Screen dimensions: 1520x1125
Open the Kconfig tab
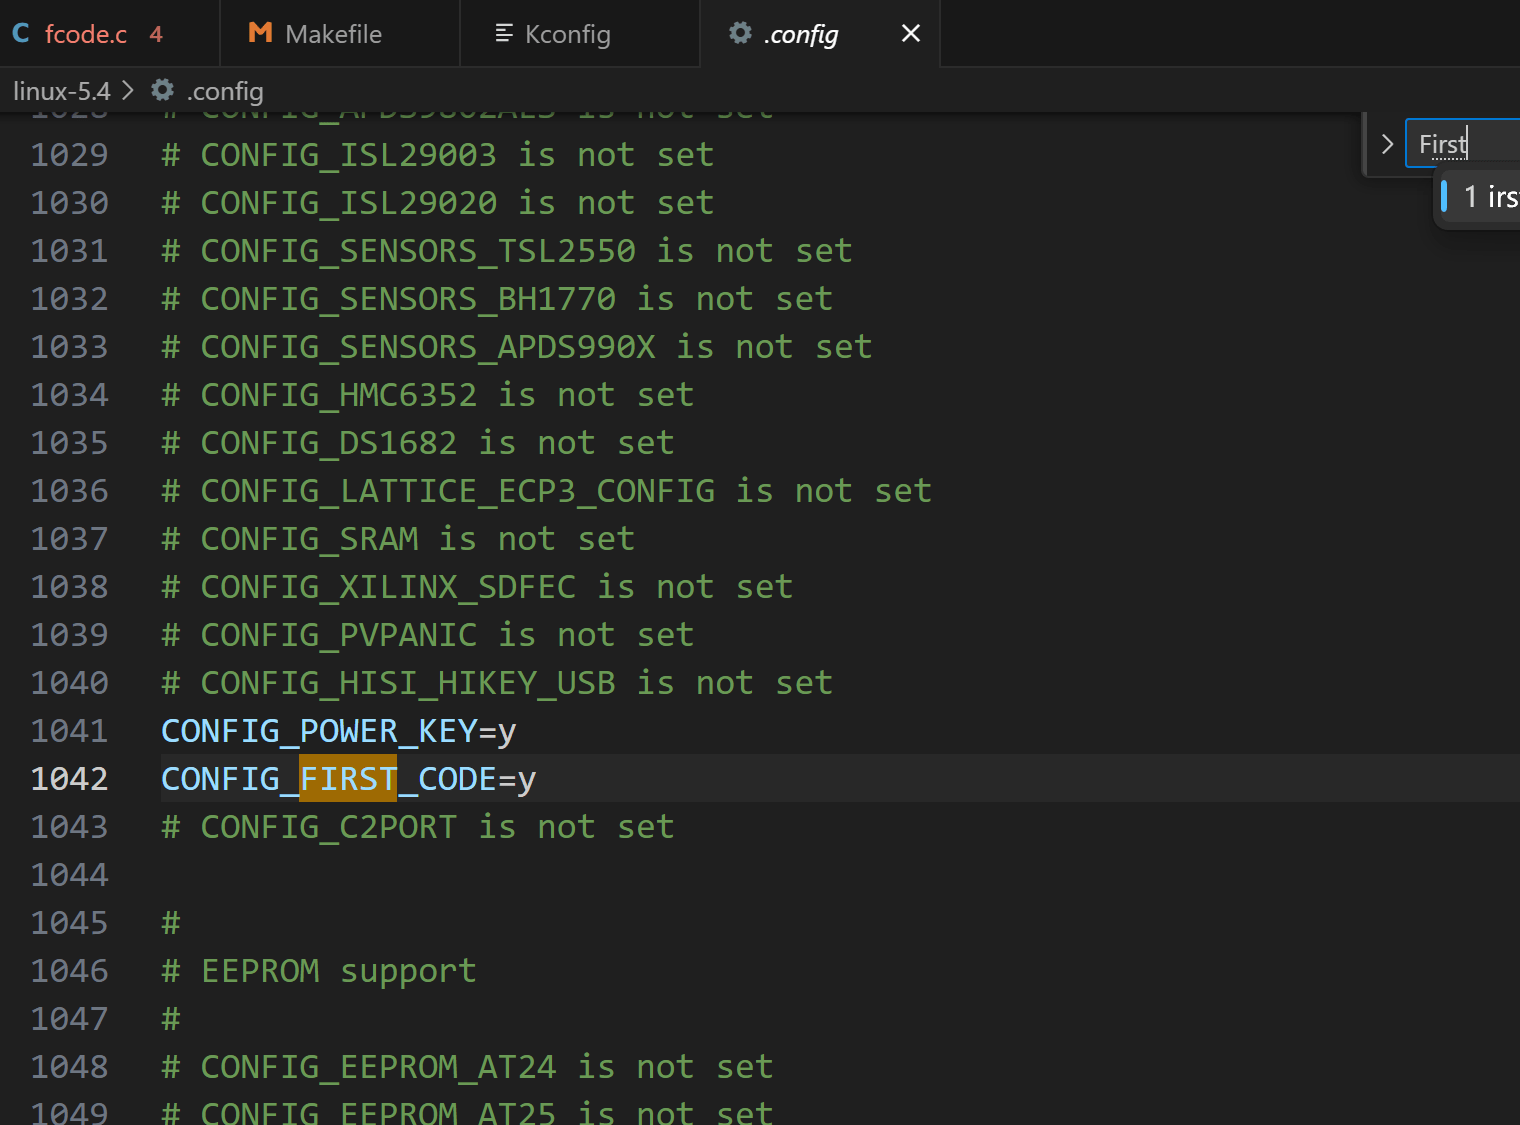(567, 34)
